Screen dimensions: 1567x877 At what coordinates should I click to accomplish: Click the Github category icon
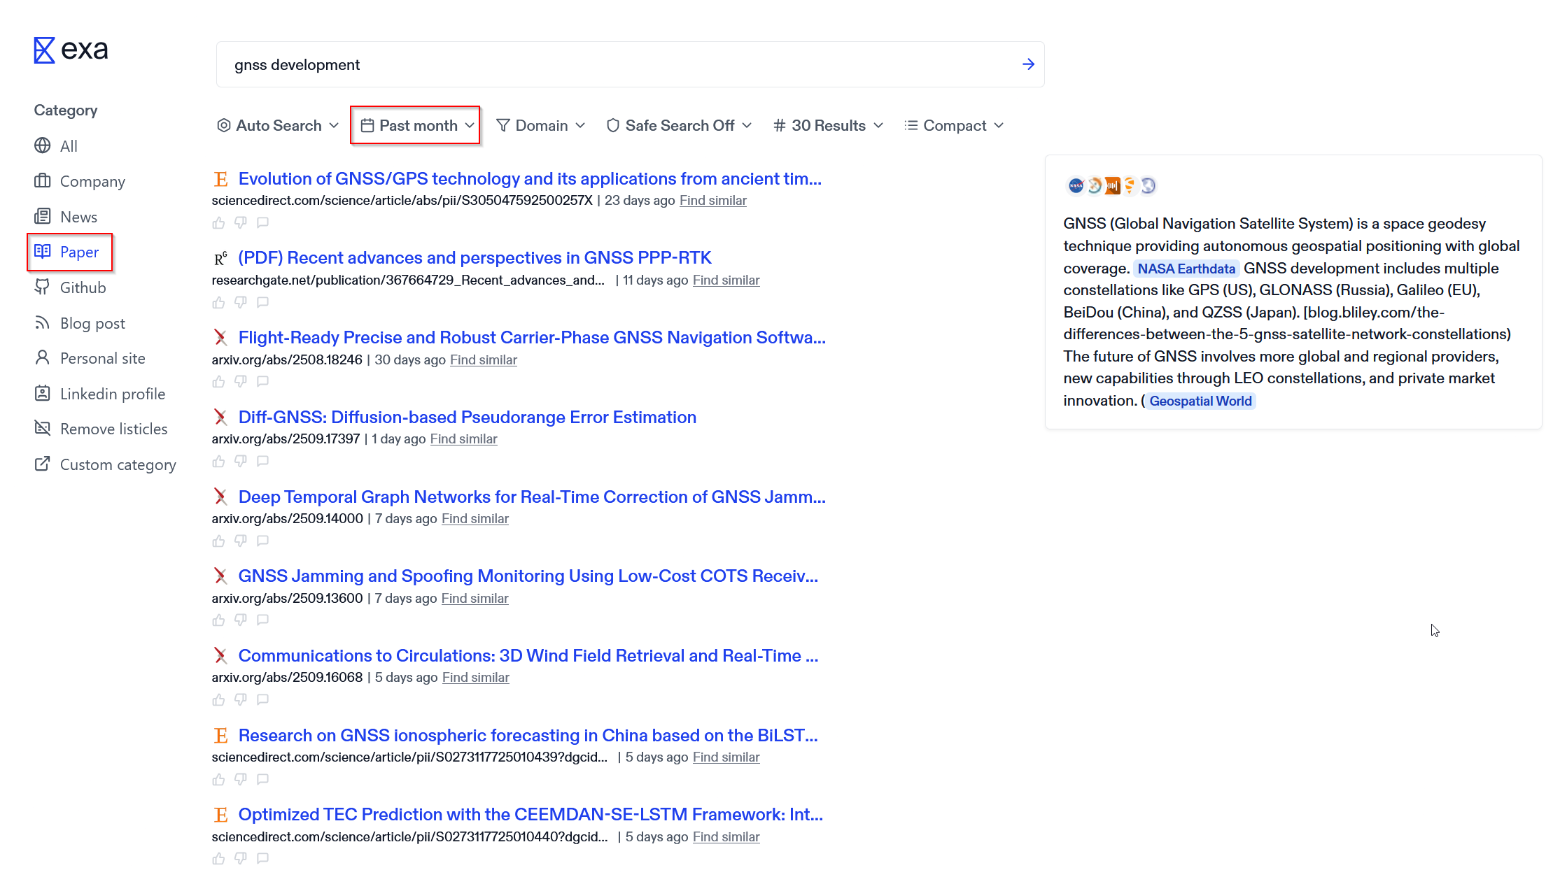pyautogui.click(x=42, y=287)
